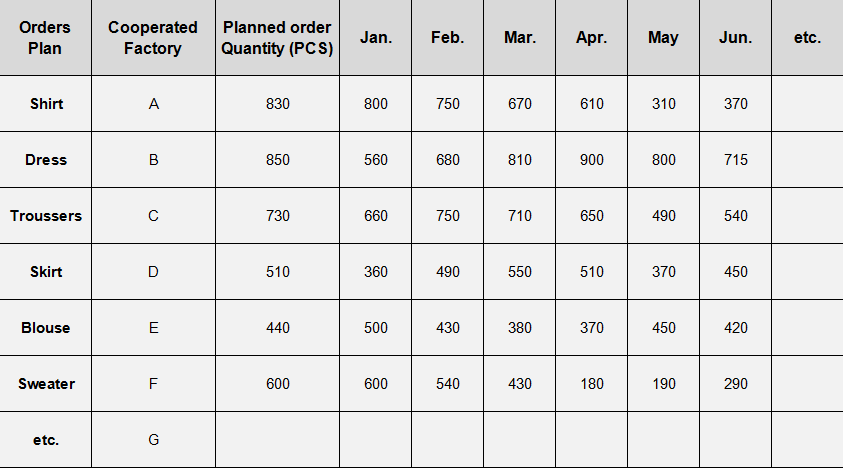Click the Shirt May value 310
The image size is (843, 468).
[663, 104]
